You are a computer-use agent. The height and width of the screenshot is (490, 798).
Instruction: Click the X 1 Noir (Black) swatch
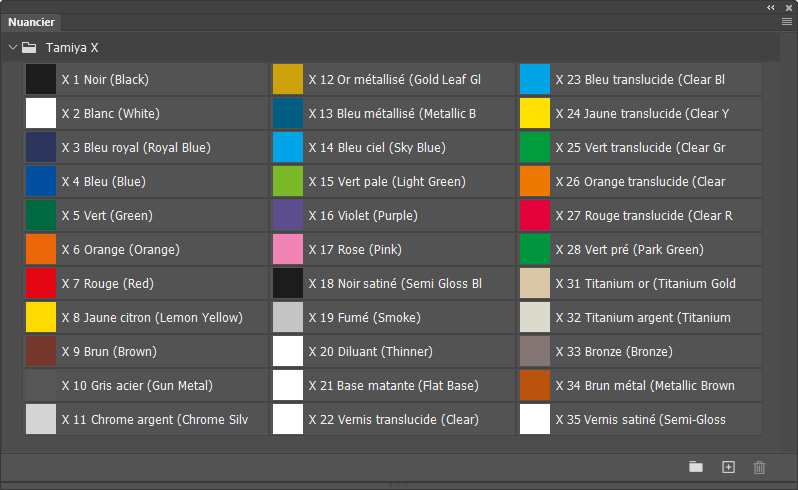pos(41,80)
